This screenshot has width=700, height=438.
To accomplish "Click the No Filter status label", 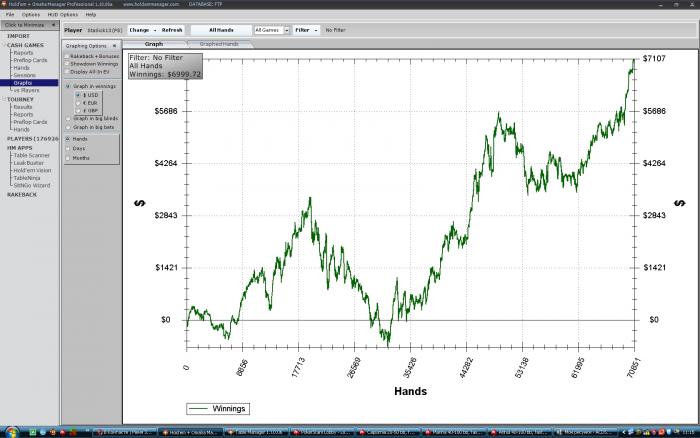I will click(x=336, y=30).
